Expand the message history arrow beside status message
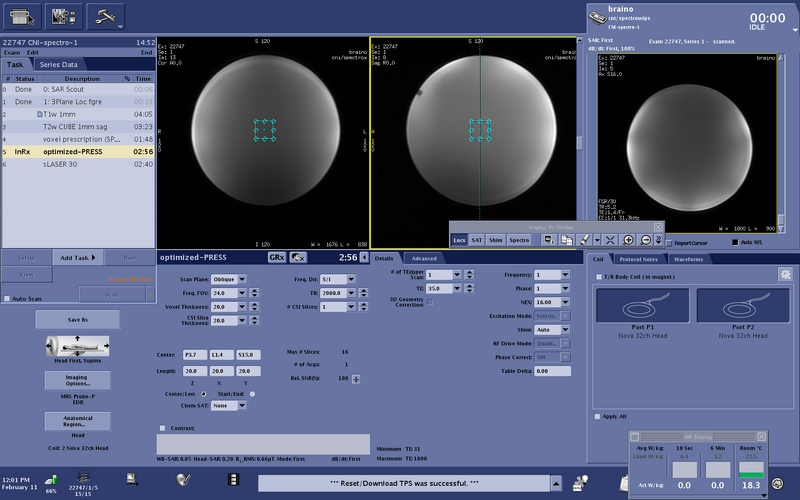Viewport: 800px width, 500px height. [556, 483]
